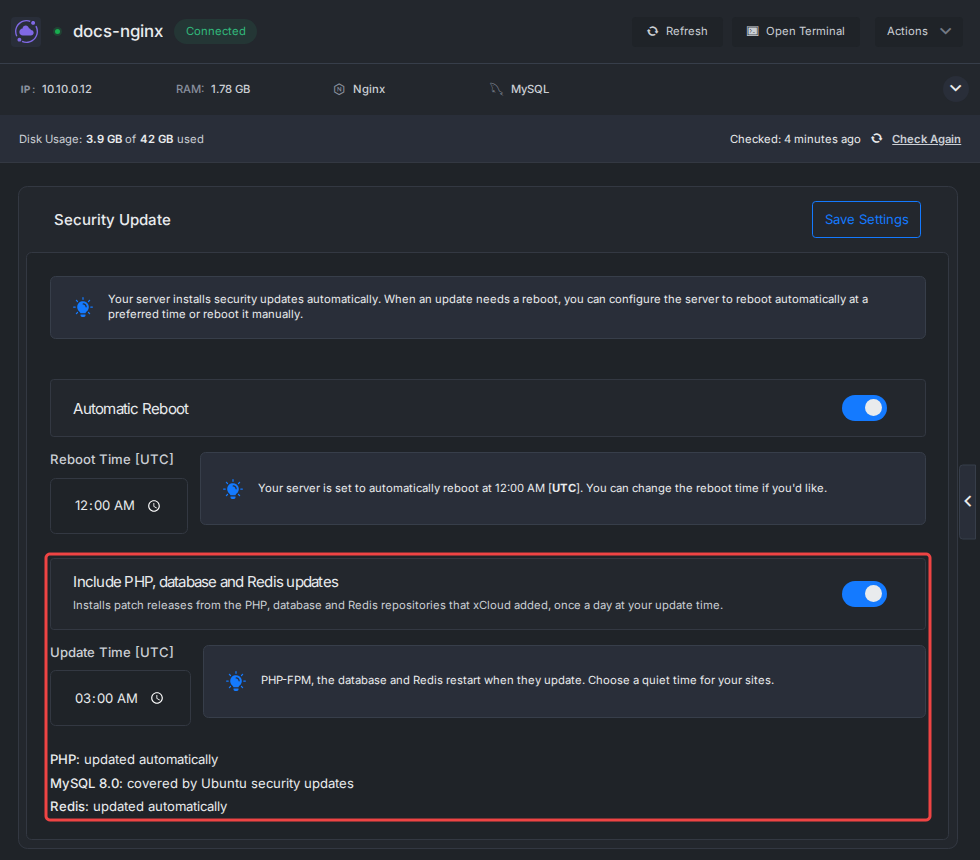The image size is (980, 860).
Task: Click lightbulb icon in reboot time hint
Action: tap(233, 489)
